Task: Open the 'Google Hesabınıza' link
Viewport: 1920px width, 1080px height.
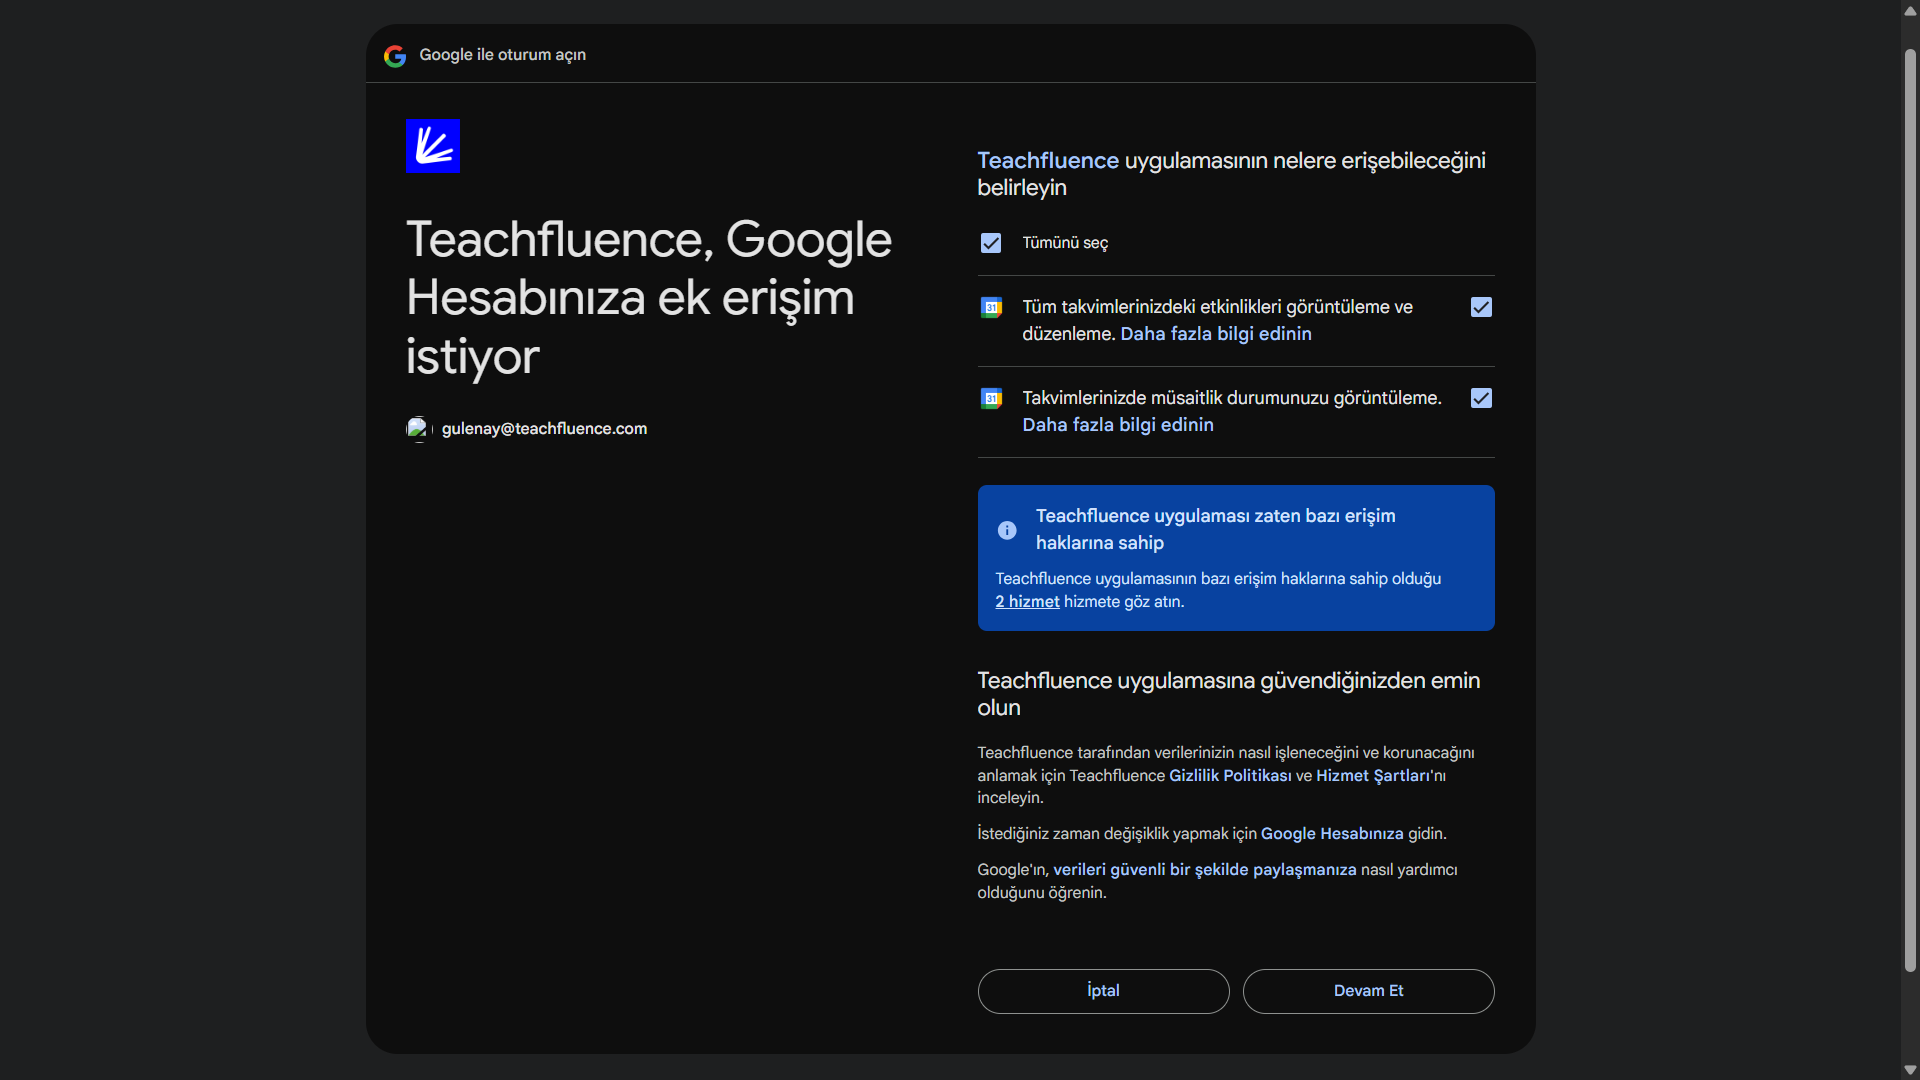Action: click(1332, 834)
